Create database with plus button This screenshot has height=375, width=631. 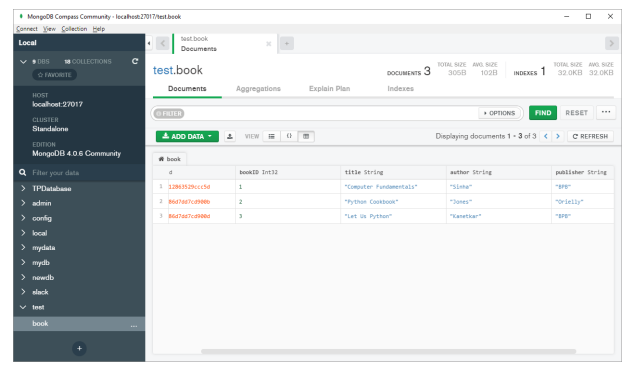pyautogui.click(x=79, y=348)
